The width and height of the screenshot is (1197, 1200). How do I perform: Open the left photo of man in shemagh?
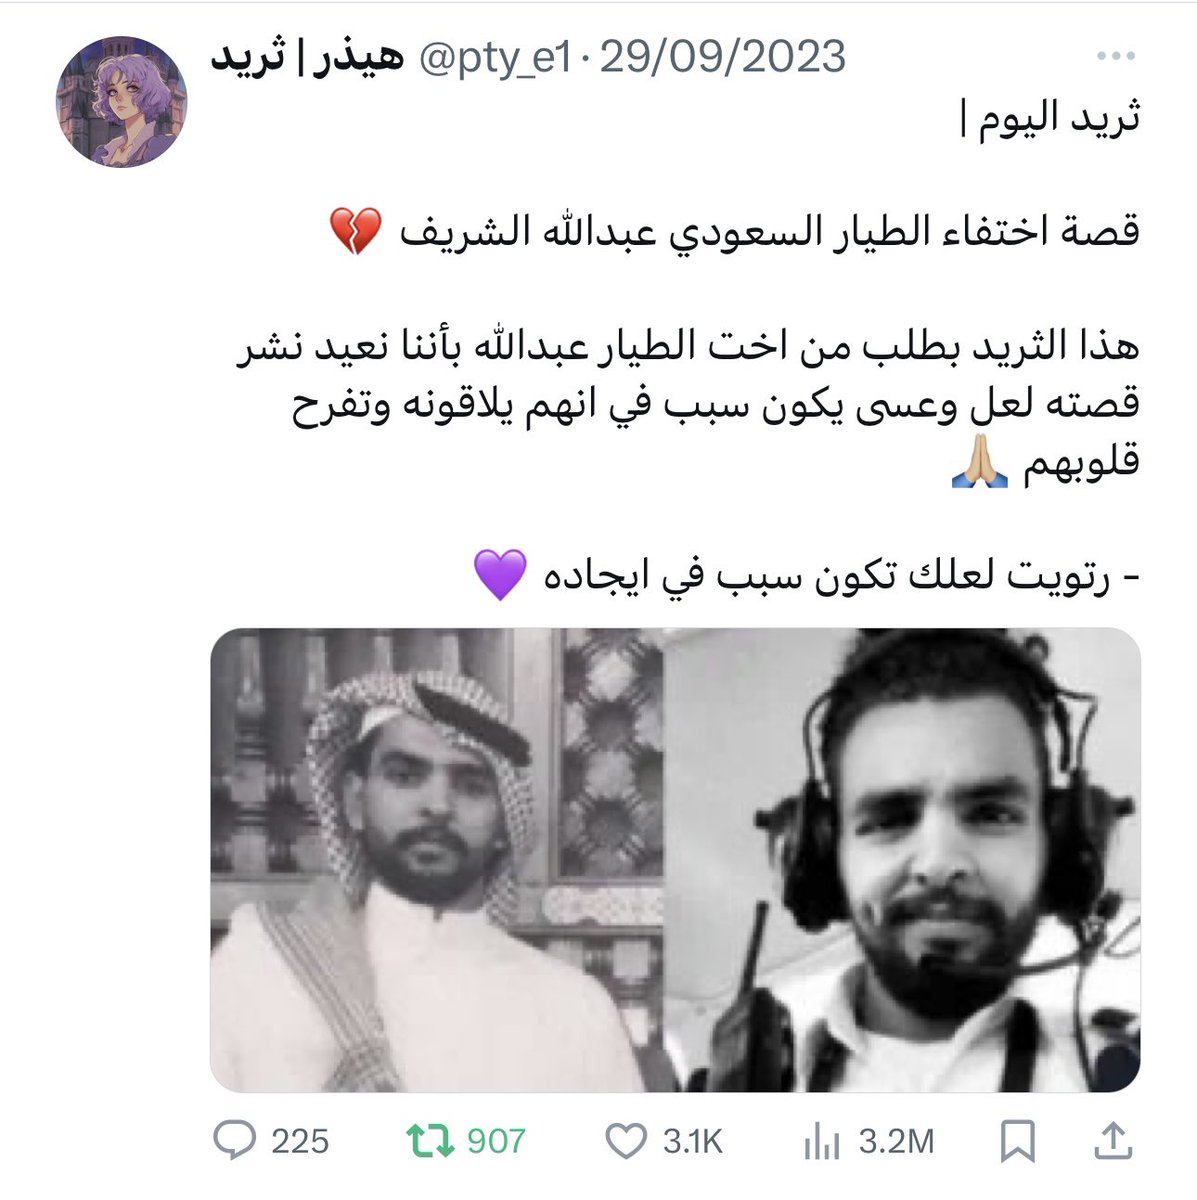[437, 860]
